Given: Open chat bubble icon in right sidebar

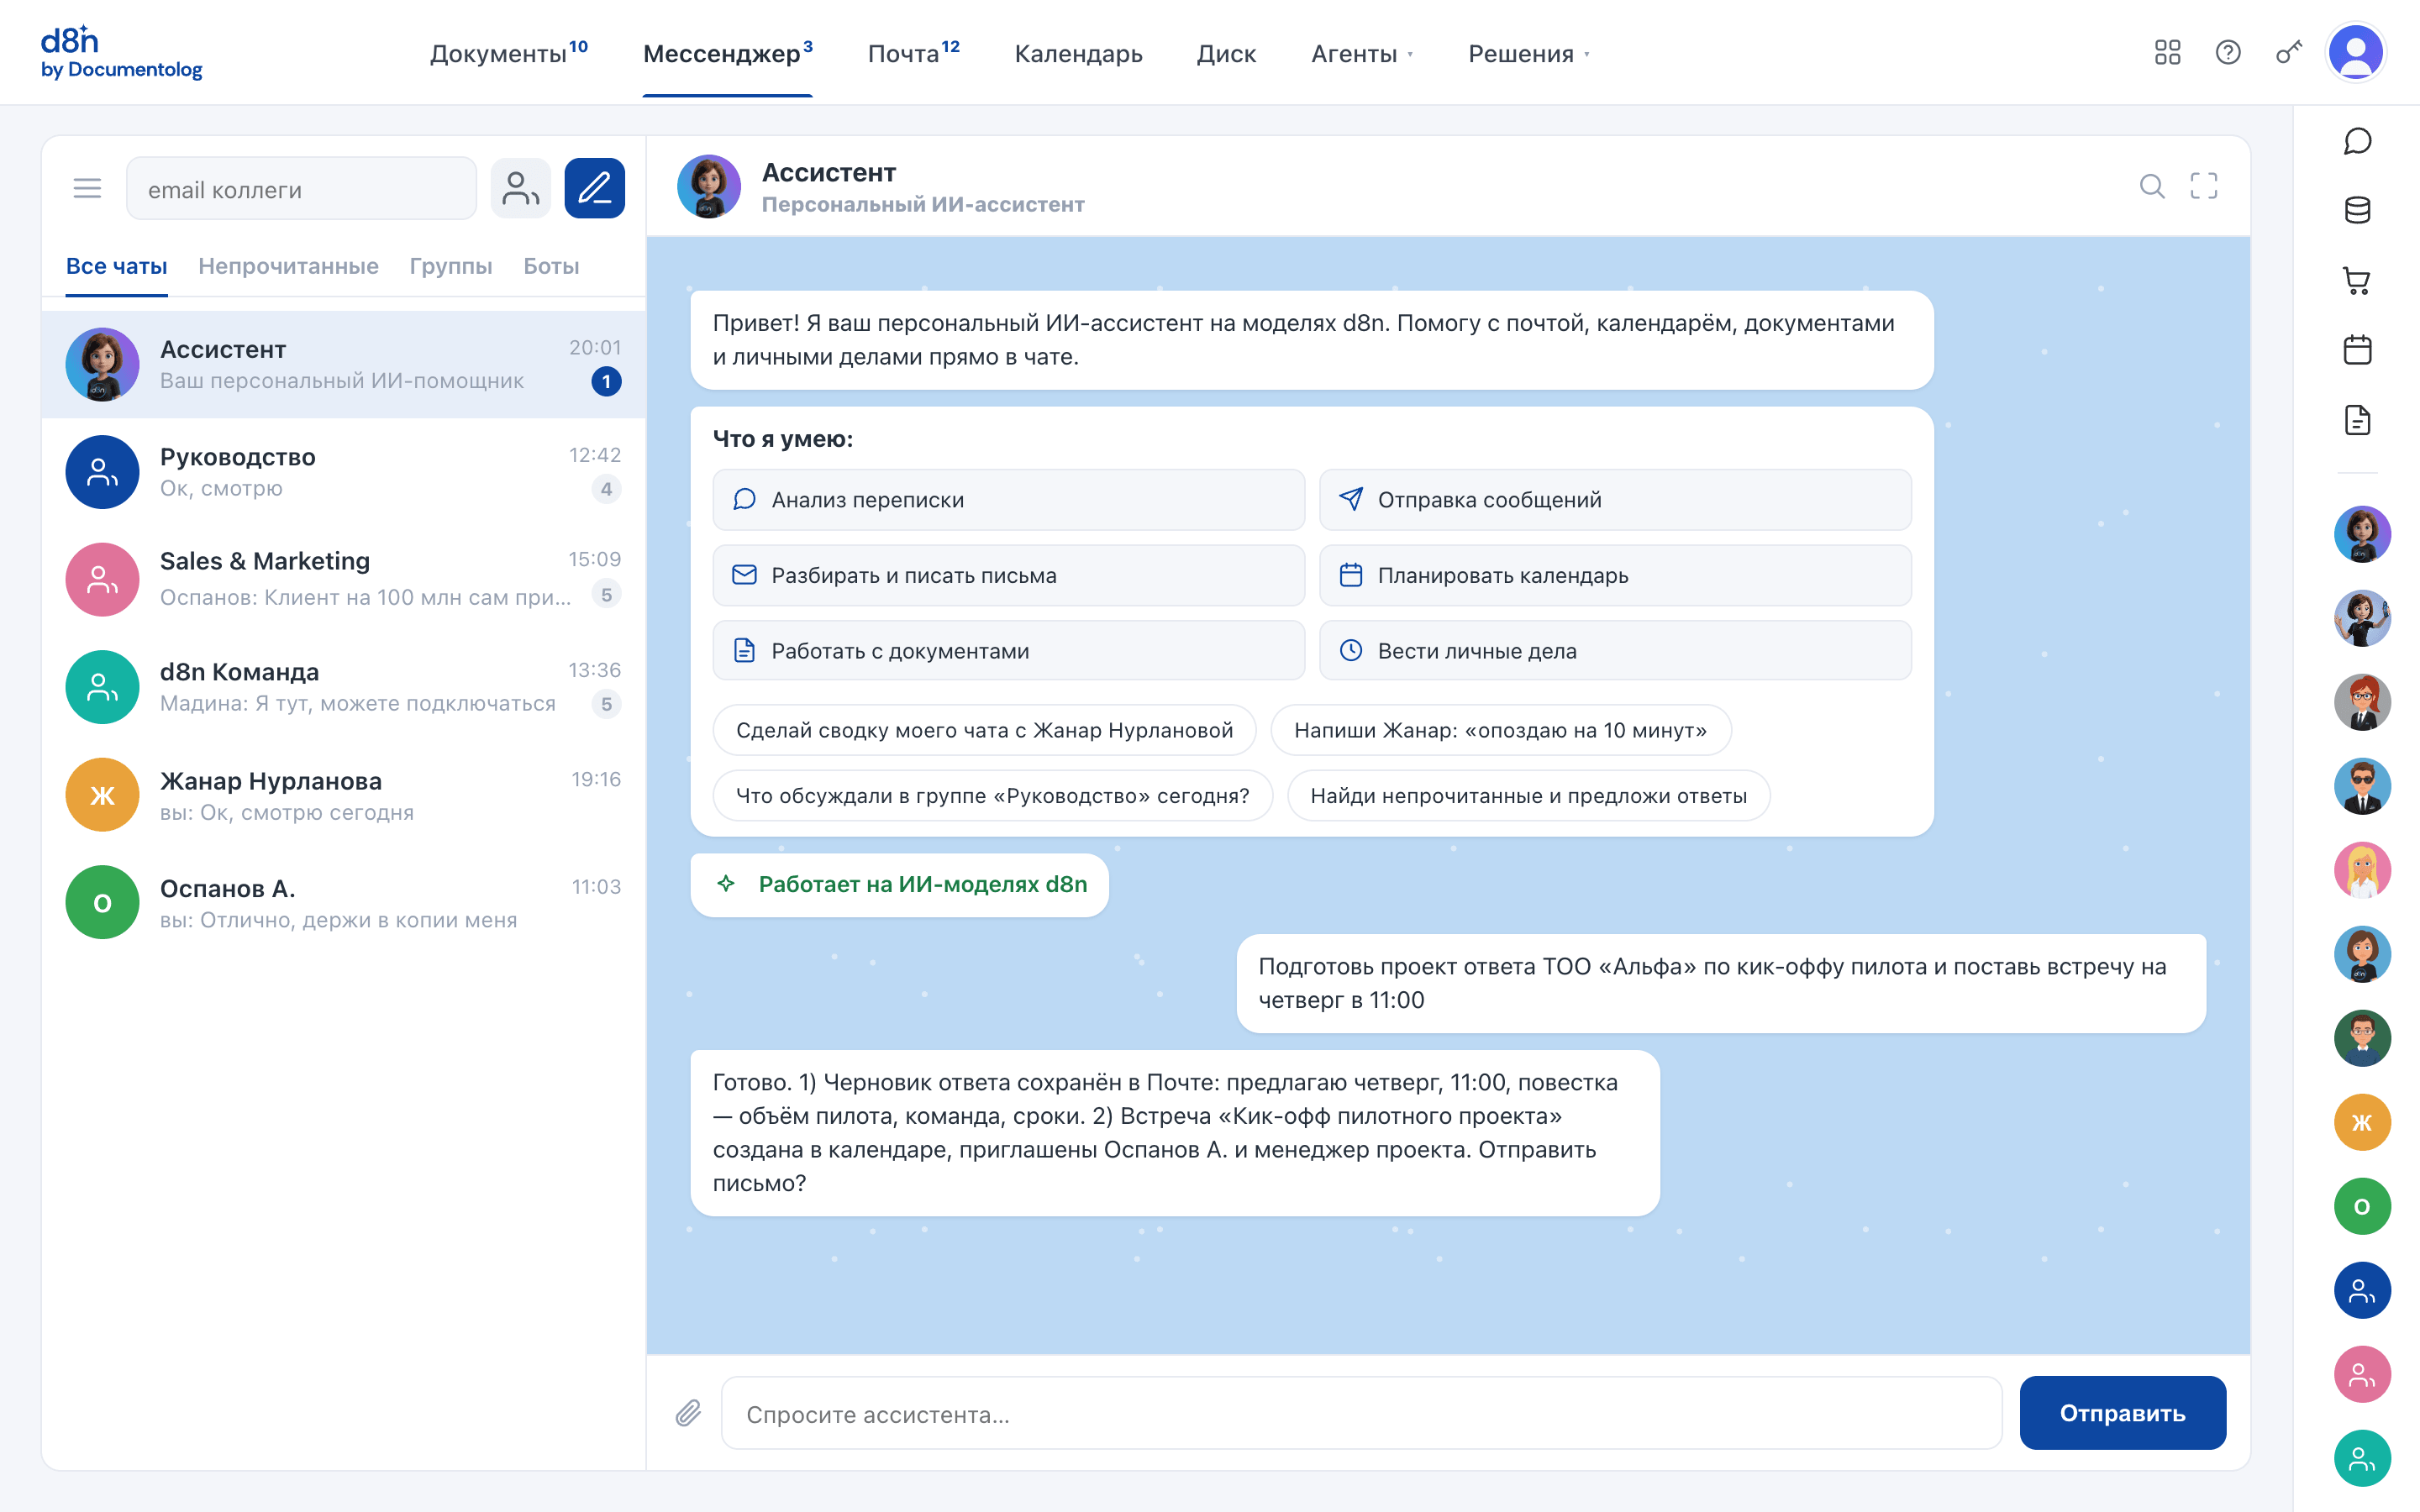Looking at the screenshot, I should click(x=2357, y=141).
